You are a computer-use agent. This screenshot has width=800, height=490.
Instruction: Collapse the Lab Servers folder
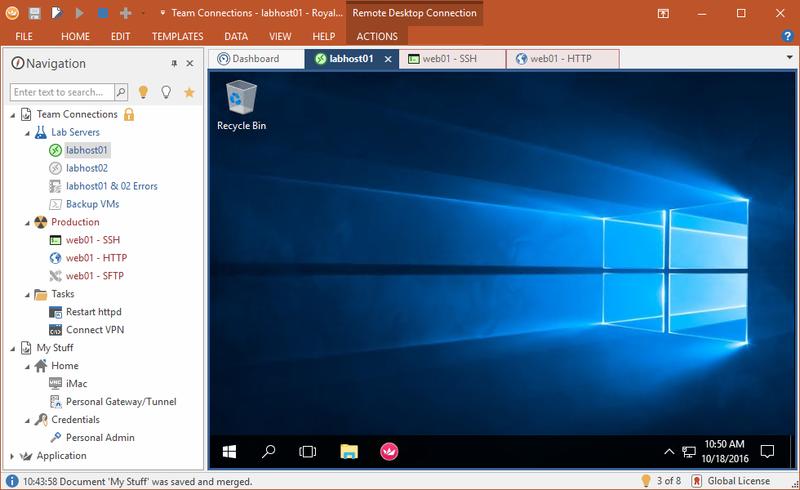(27, 132)
